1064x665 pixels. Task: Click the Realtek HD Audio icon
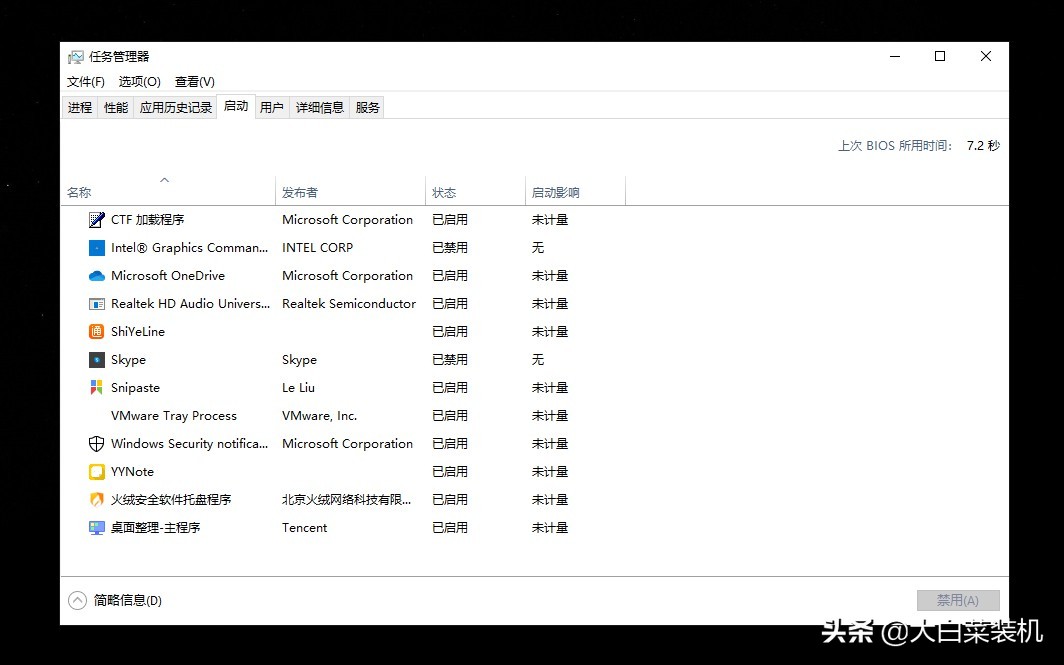tap(96, 304)
